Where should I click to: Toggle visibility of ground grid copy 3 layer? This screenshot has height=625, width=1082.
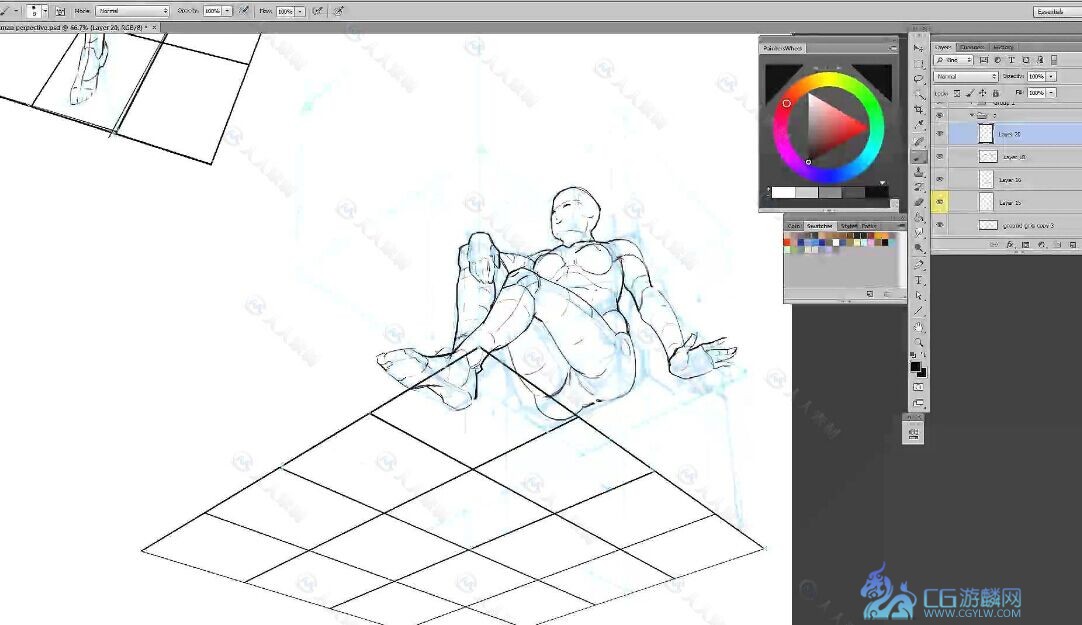click(939, 225)
